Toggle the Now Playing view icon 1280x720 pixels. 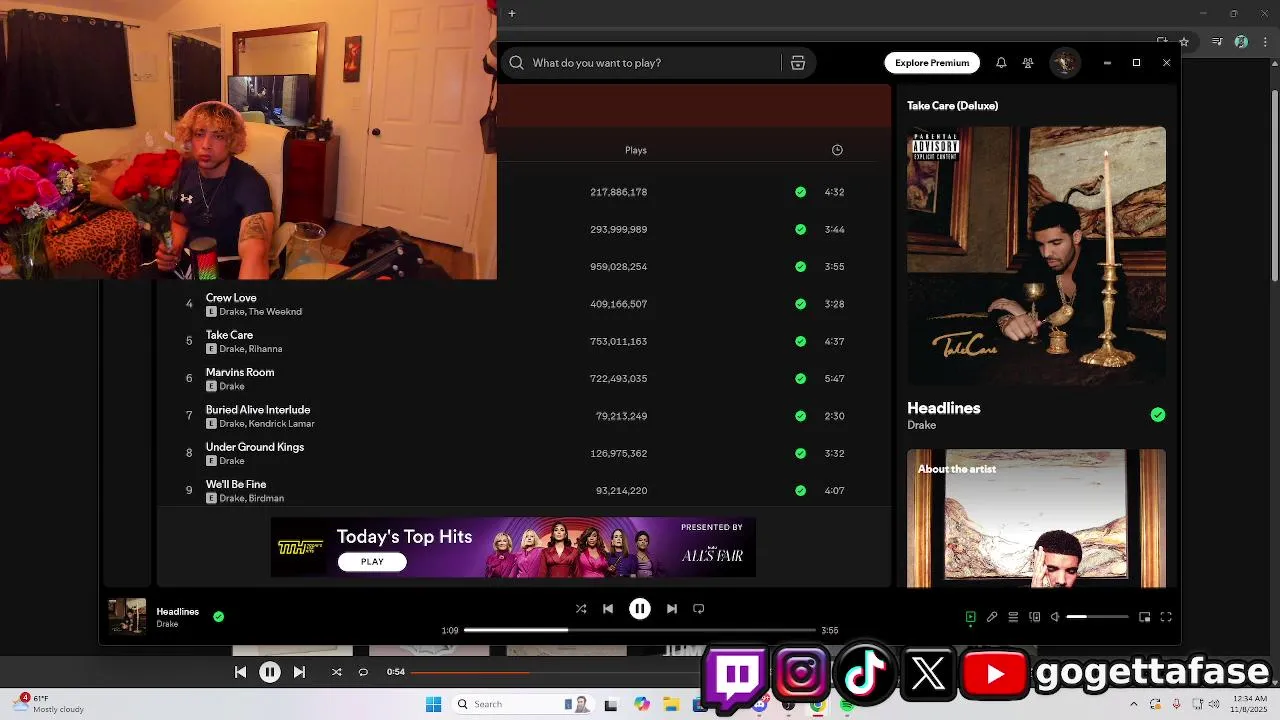click(970, 617)
